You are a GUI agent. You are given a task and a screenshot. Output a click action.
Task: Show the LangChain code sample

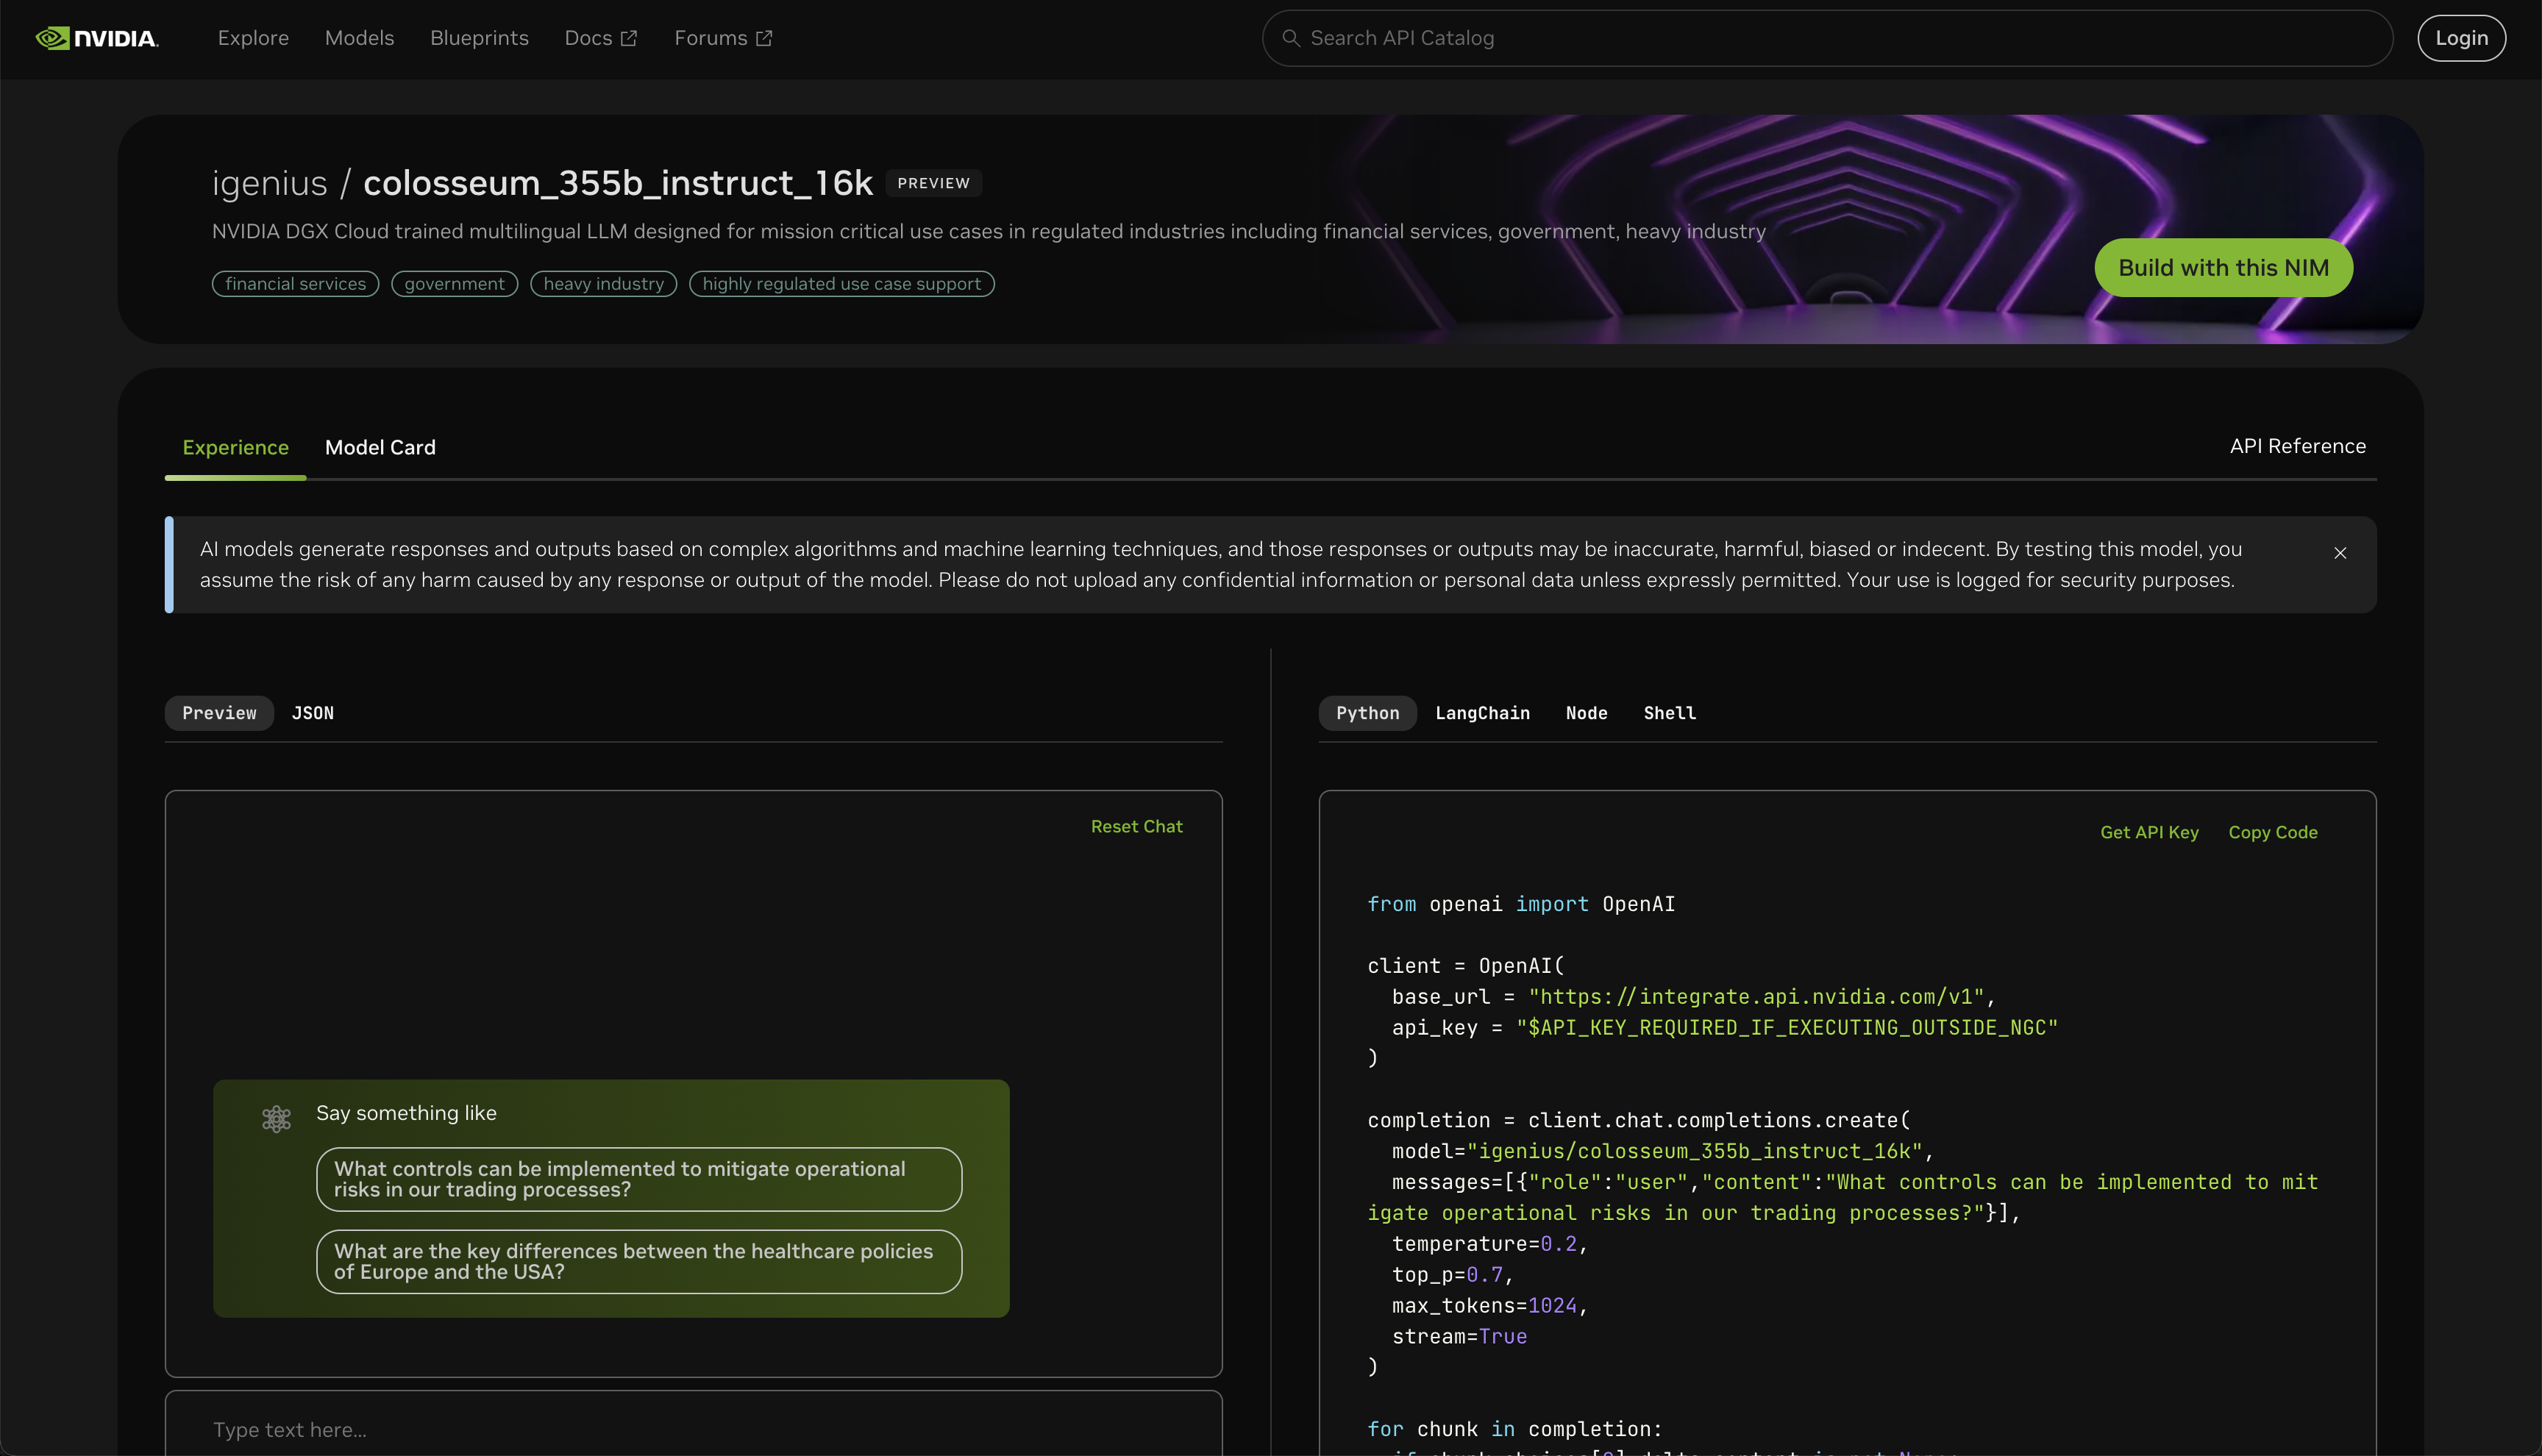click(1482, 713)
